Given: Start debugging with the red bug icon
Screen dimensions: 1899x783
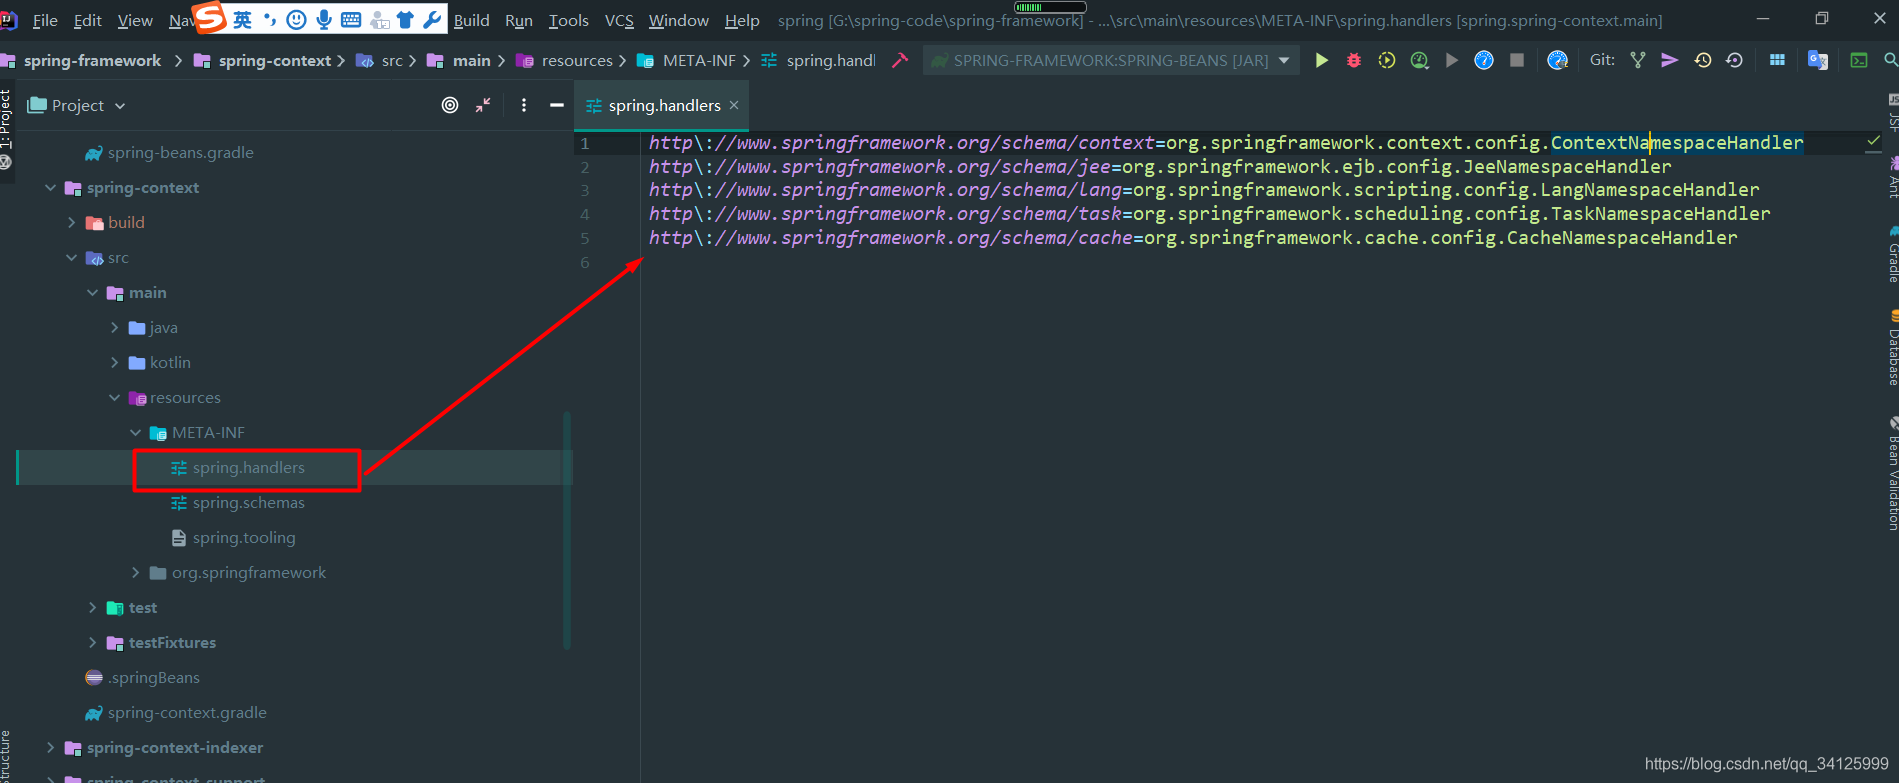Looking at the screenshot, I should 1354,61.
